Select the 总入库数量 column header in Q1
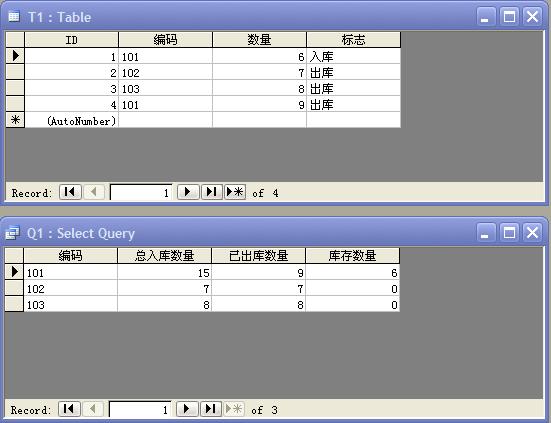Image resolution: width=551 pixels, height=423 pixels. 164,256
